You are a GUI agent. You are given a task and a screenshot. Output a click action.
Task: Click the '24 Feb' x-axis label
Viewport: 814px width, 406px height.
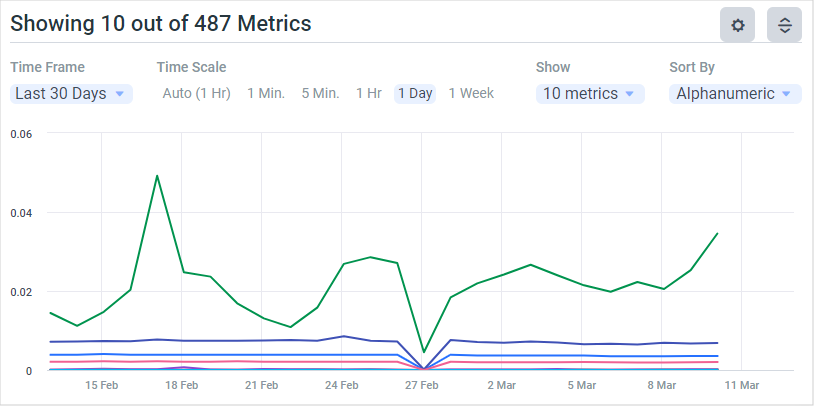pyautogui.click(x=342, y=385)
